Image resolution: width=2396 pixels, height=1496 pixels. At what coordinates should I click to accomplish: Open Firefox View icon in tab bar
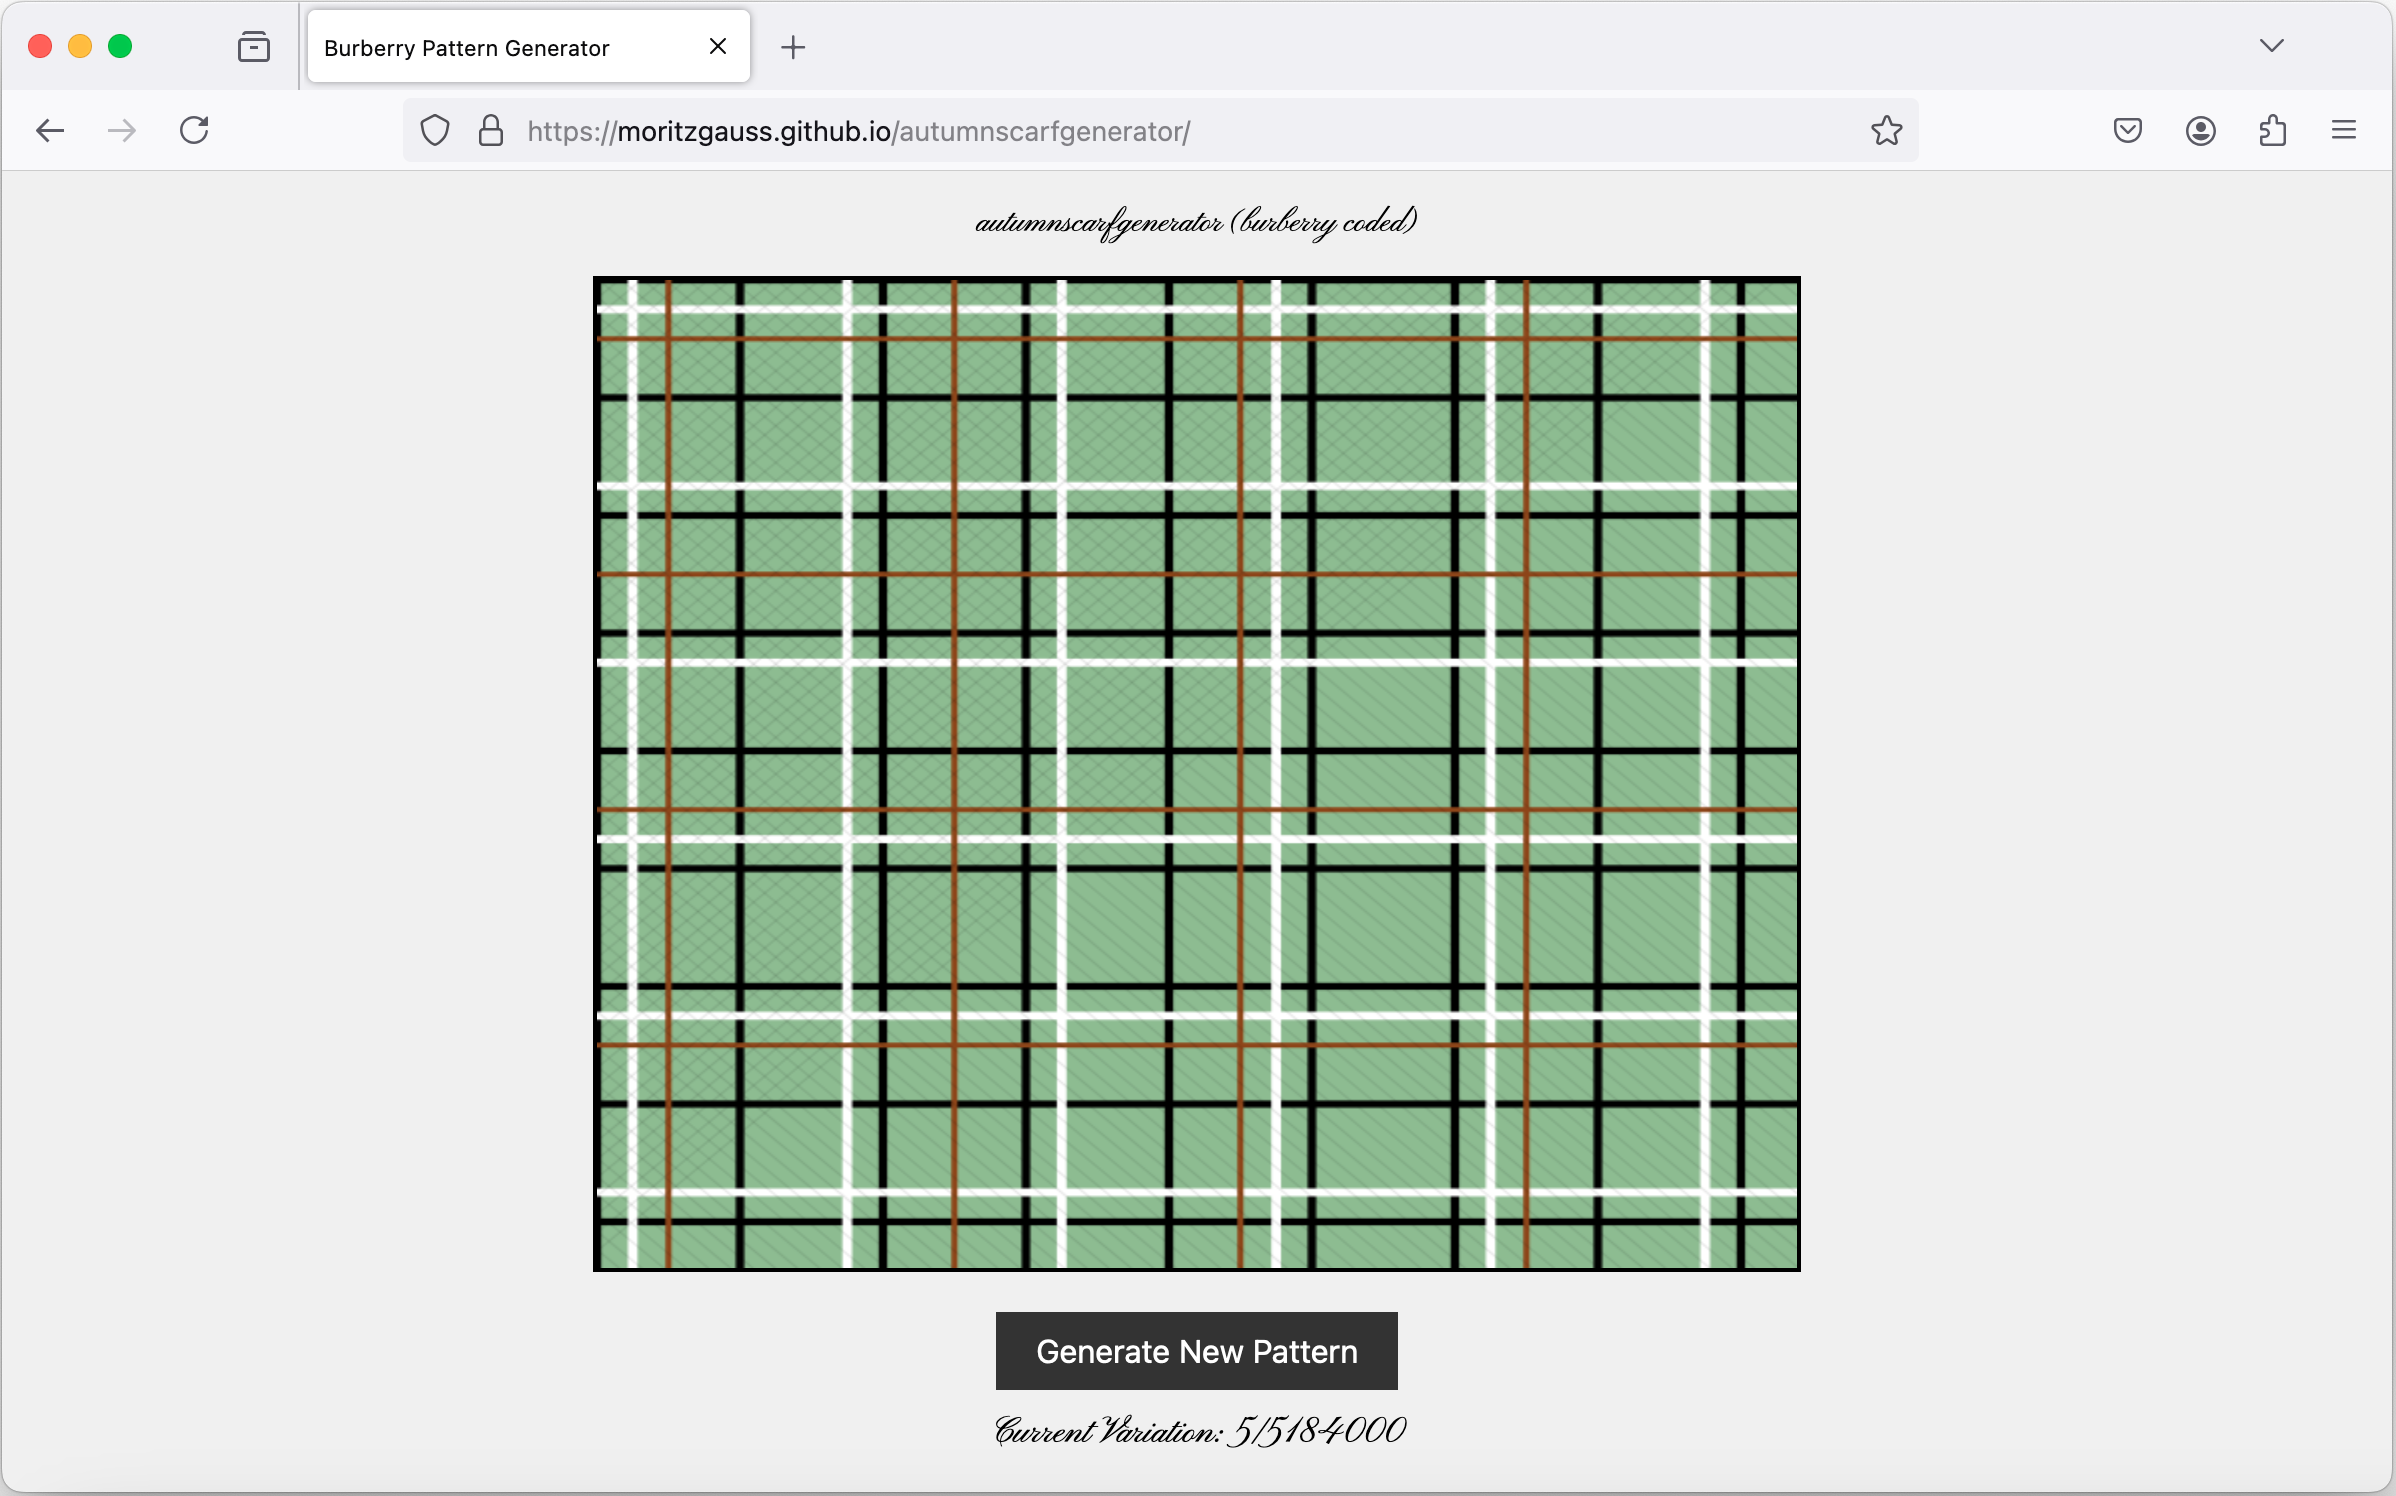[x=254, y=47]
